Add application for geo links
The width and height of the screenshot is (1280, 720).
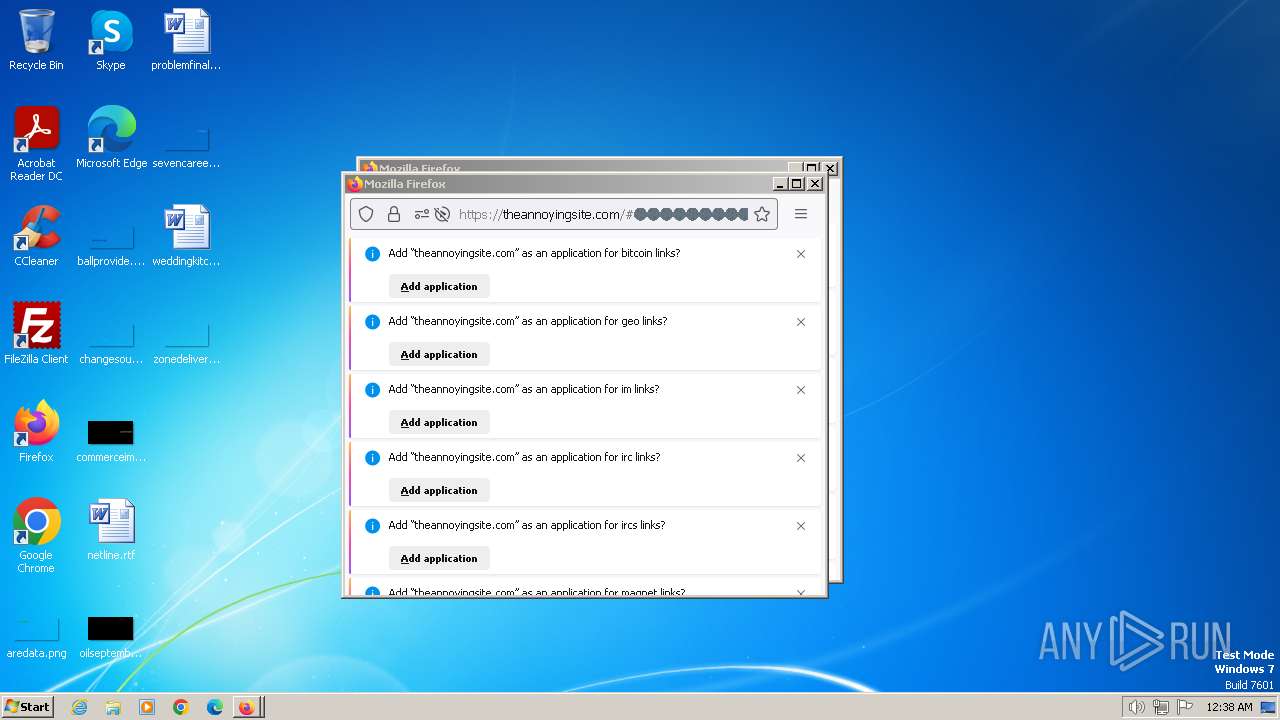pyautogui.click(x=439, y=354)
